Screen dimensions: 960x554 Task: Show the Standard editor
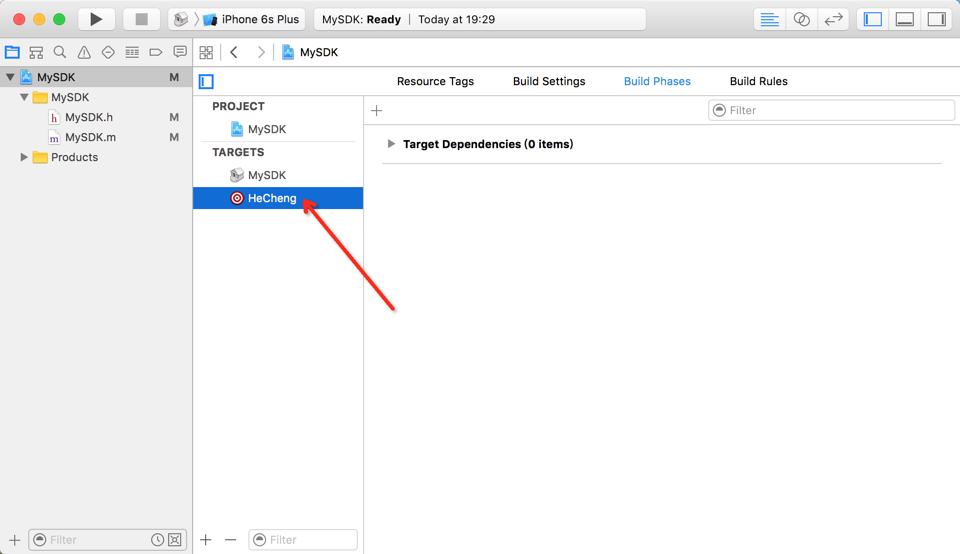click(x=770, y=19)
